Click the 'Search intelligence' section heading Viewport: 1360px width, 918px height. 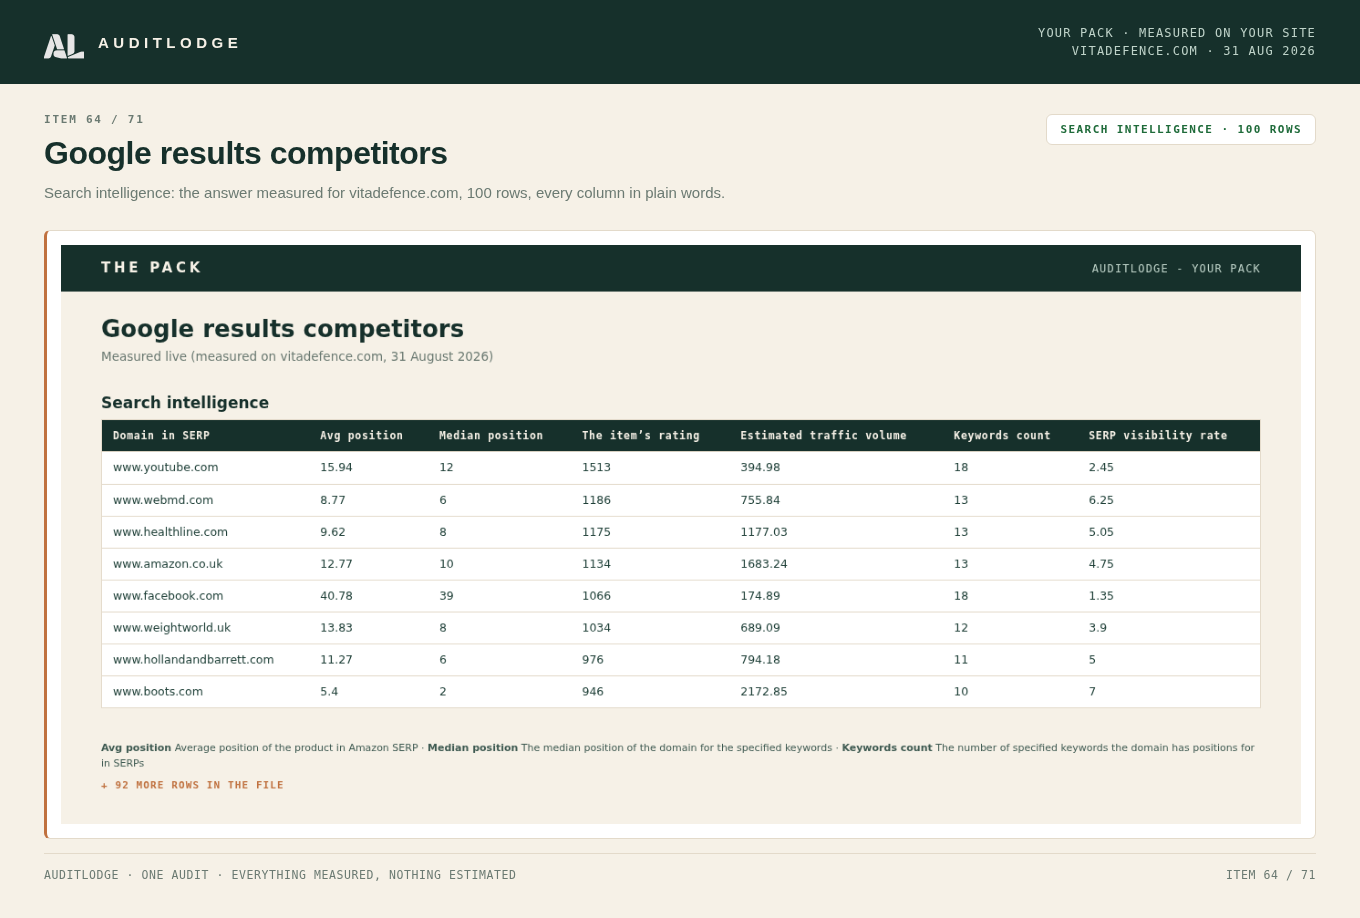tap(185, 403)
